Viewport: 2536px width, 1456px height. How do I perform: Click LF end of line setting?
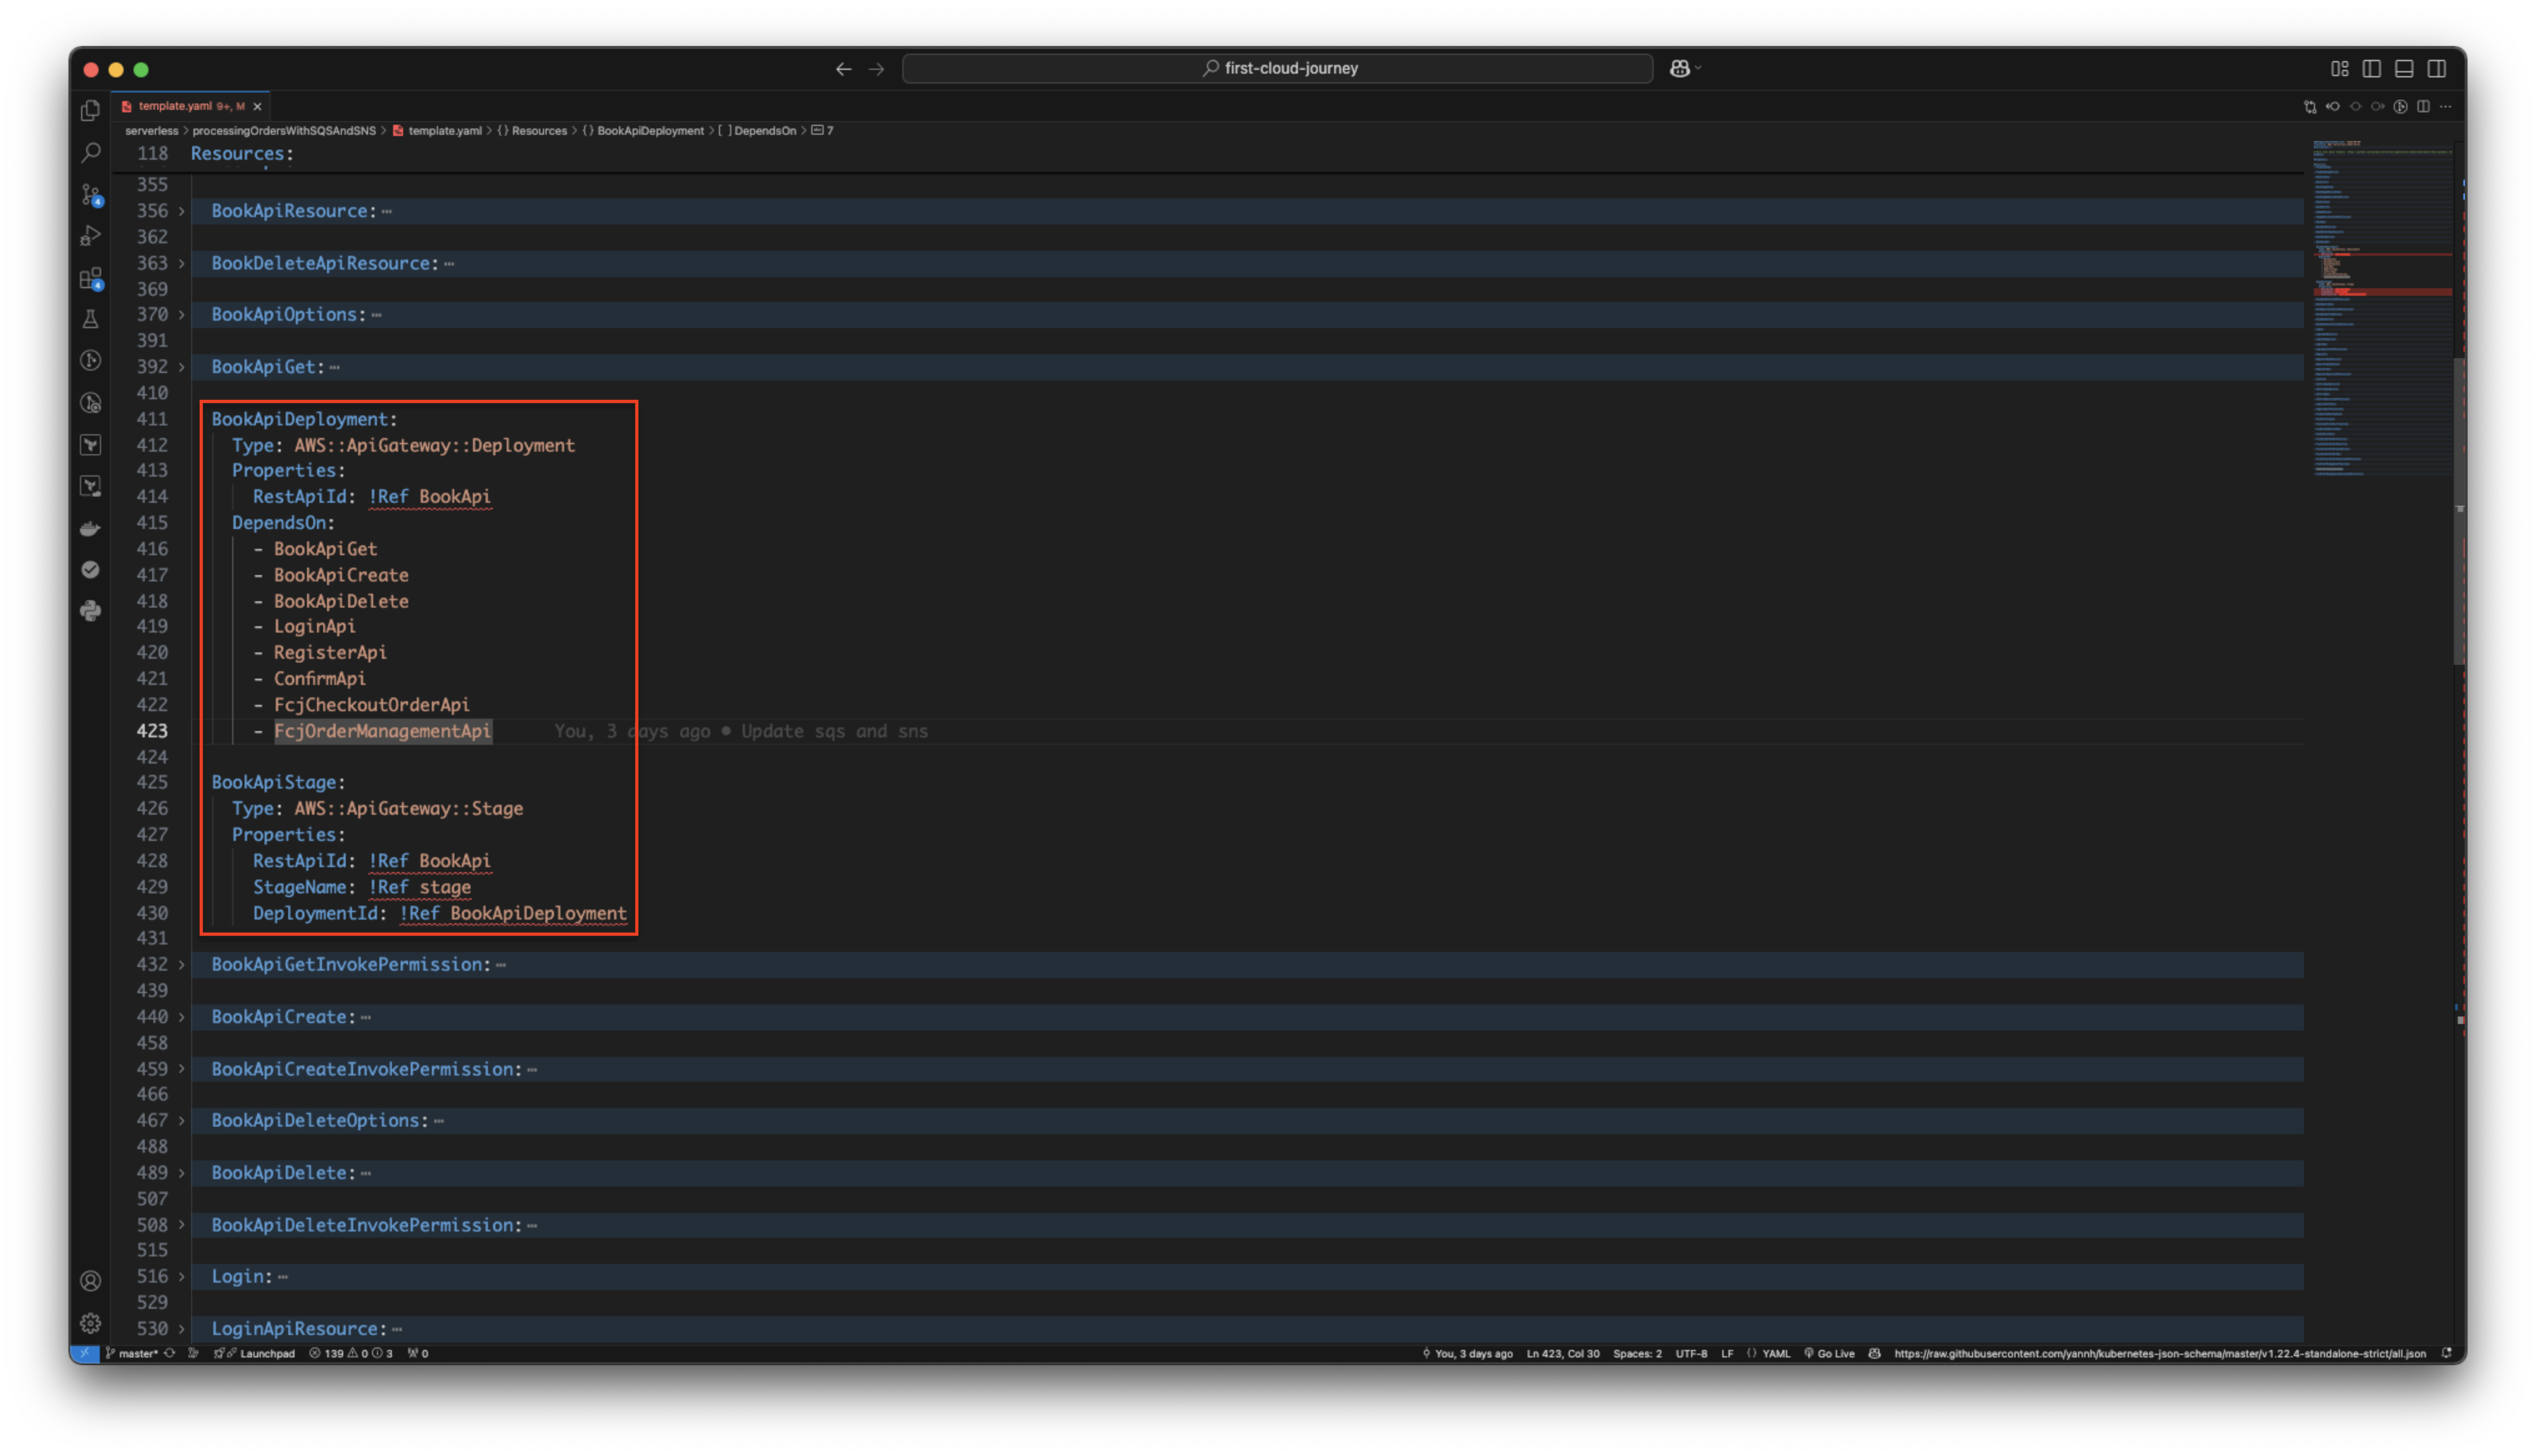click(x=1727, y=1353)
